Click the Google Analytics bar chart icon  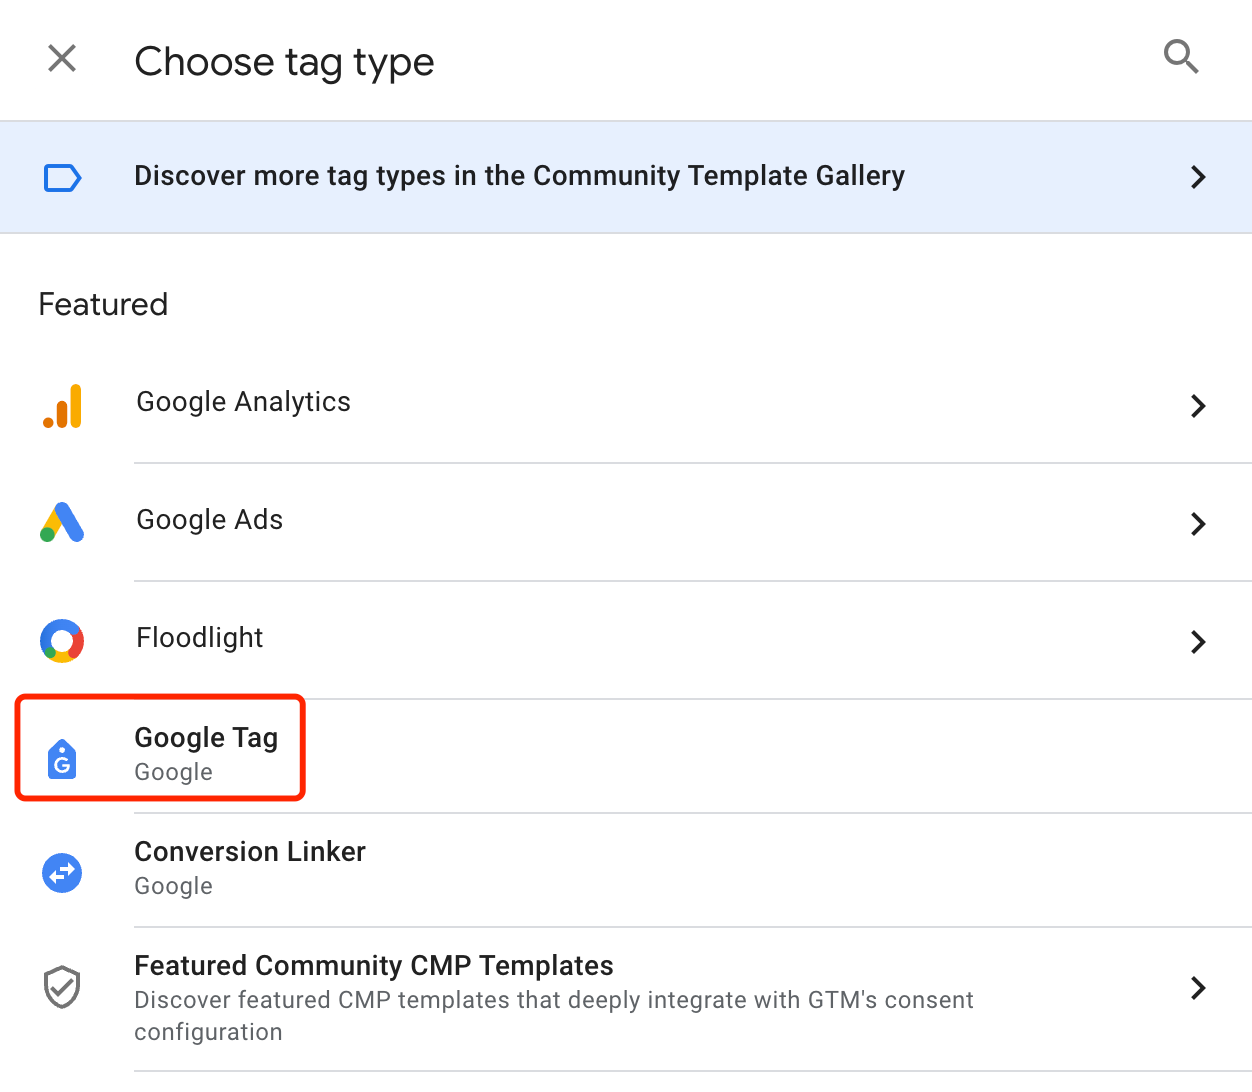click(62, 406)
